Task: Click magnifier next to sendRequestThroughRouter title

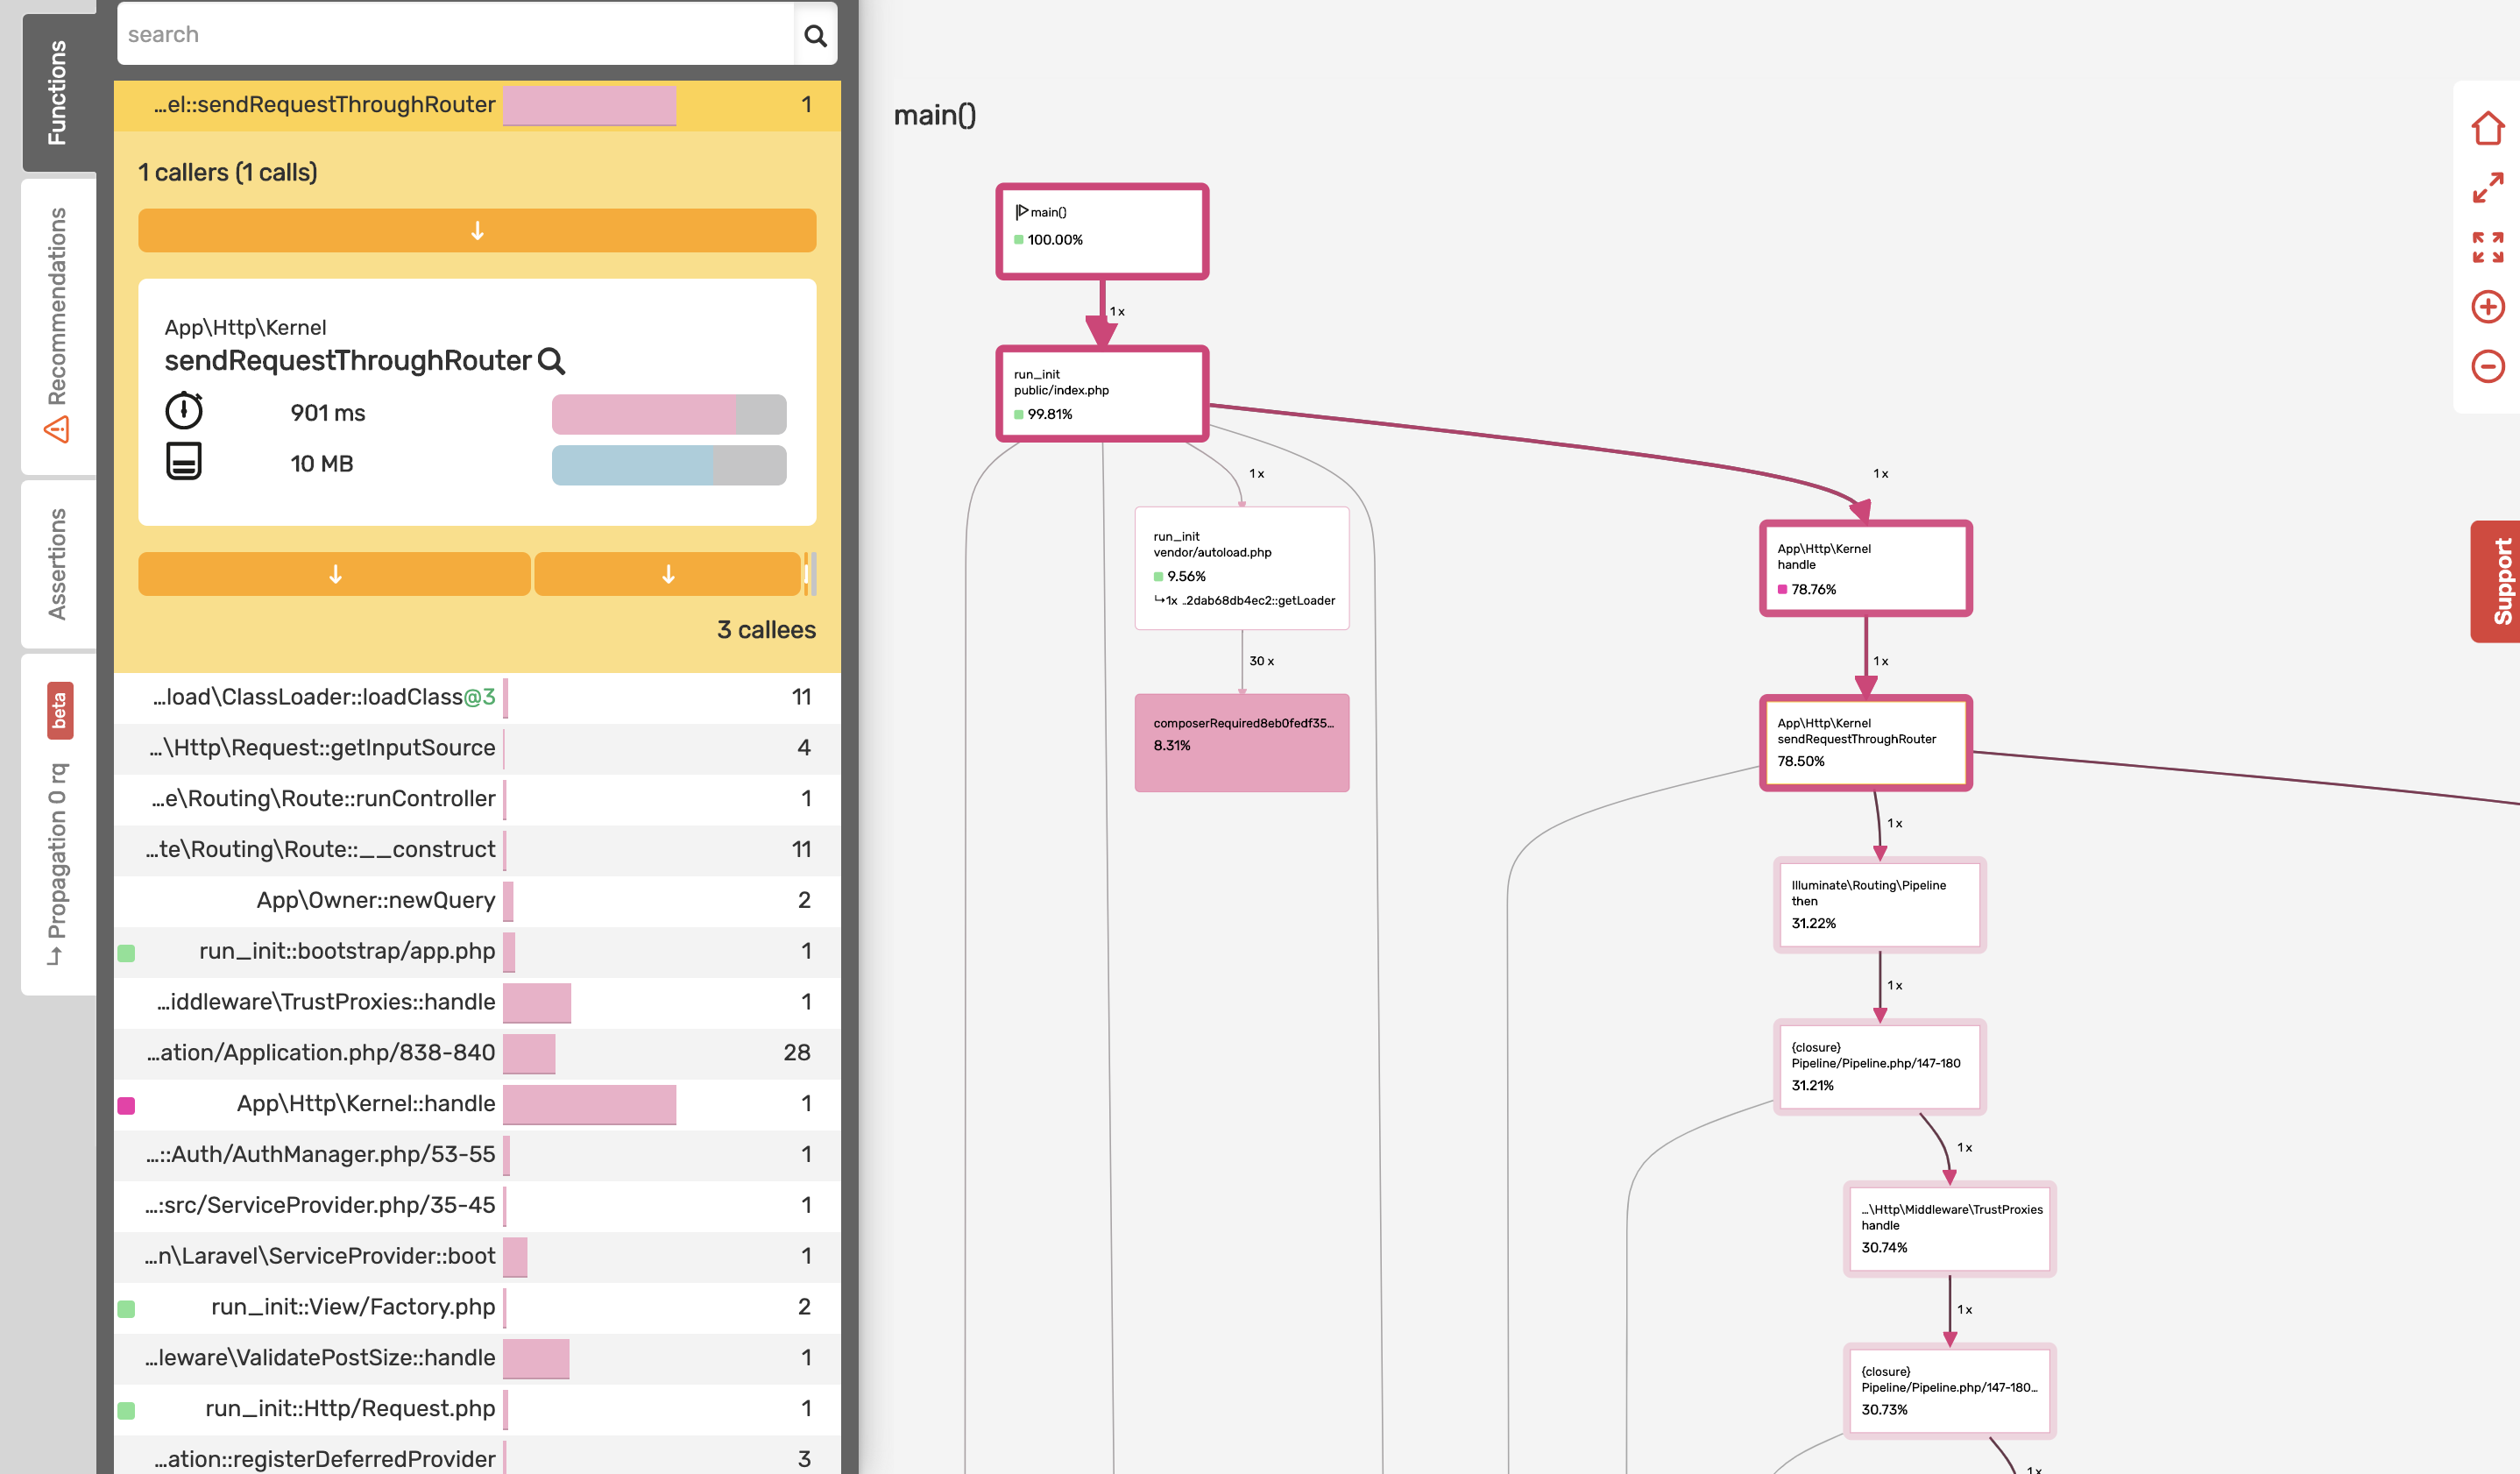Action: [551, 361]
